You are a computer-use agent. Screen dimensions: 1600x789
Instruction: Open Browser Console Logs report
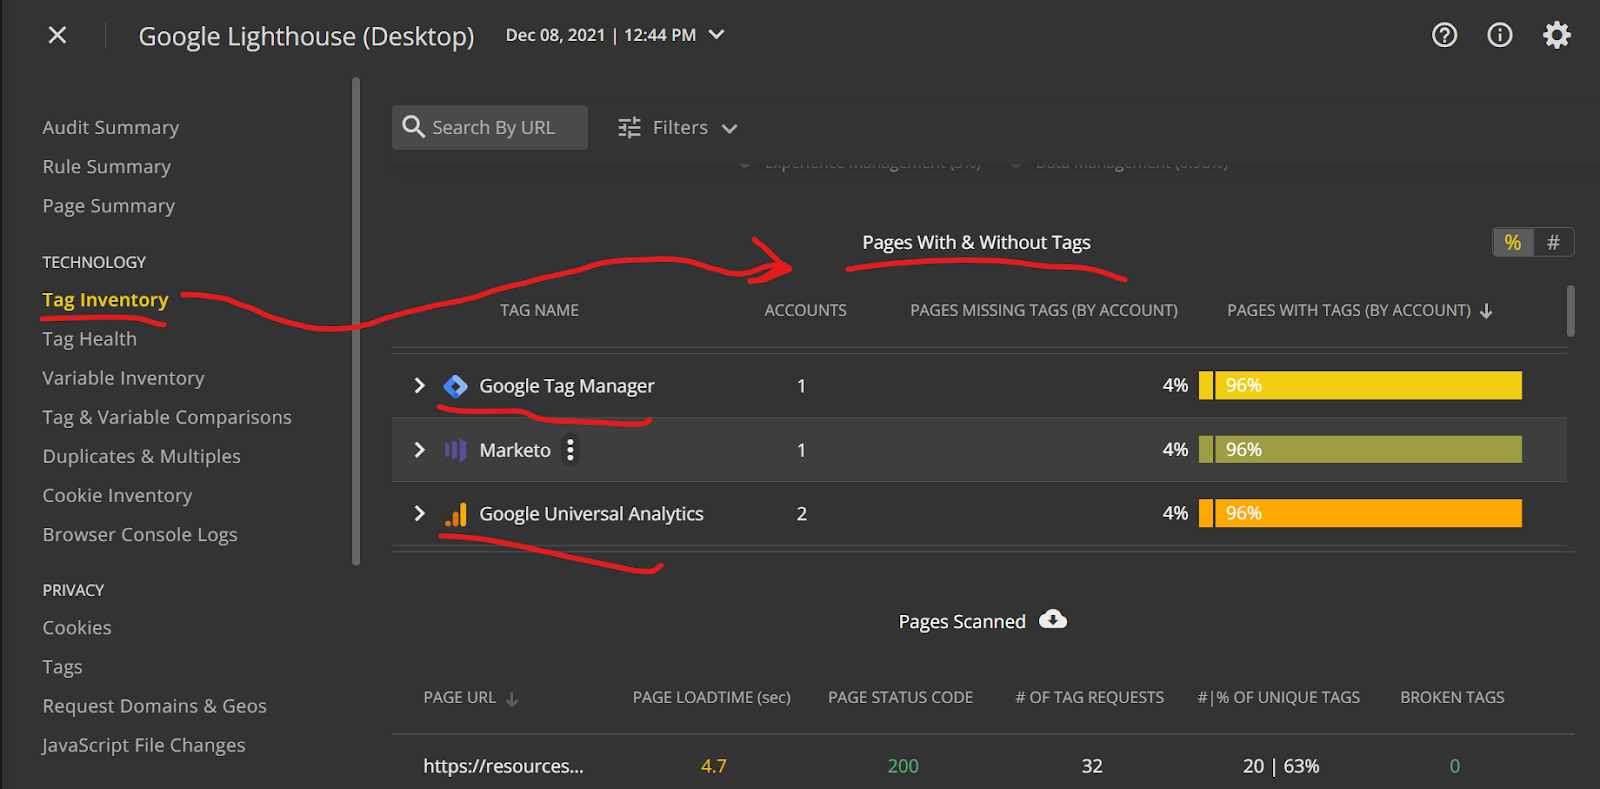[x=140, y=535]
